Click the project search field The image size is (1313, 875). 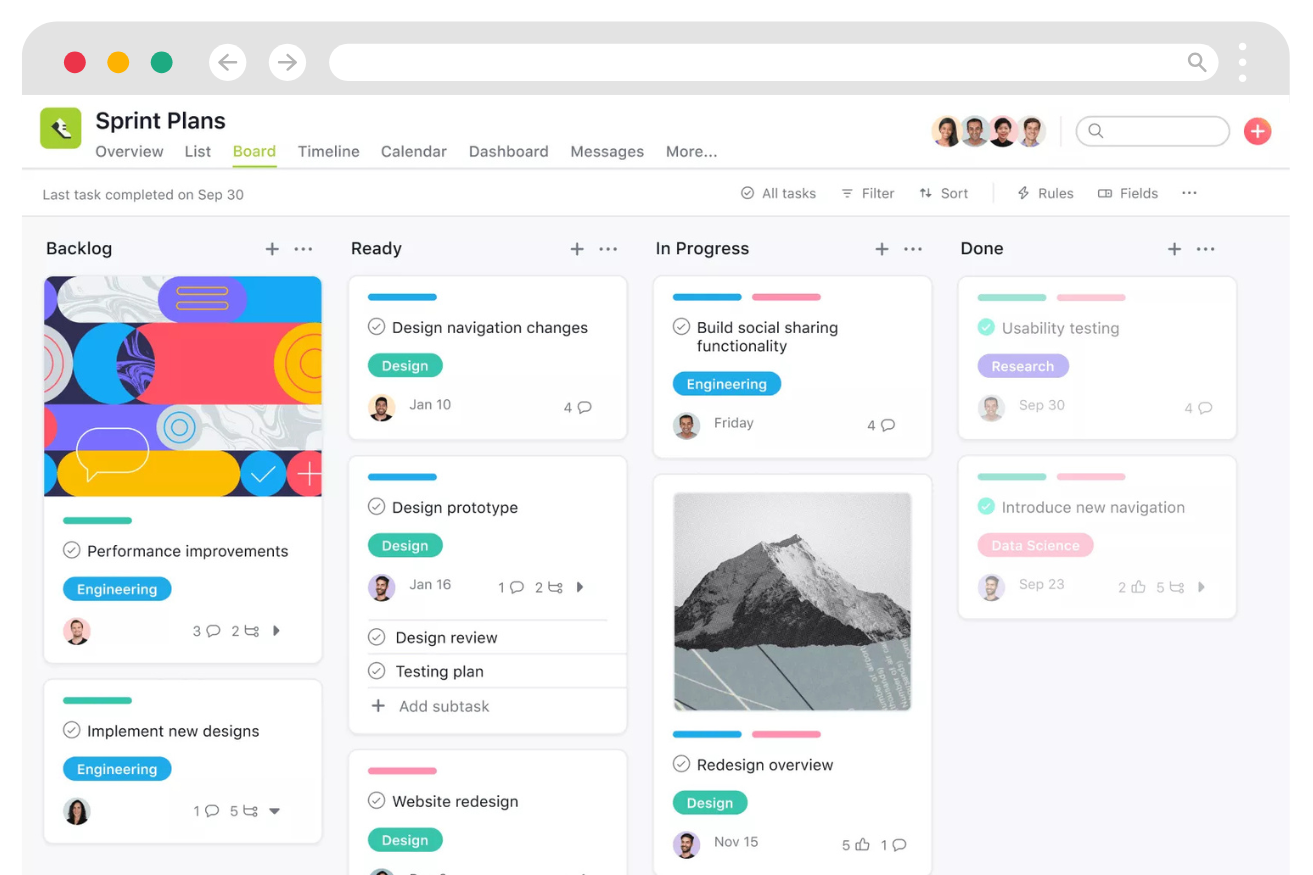(x=1152, y=131)
